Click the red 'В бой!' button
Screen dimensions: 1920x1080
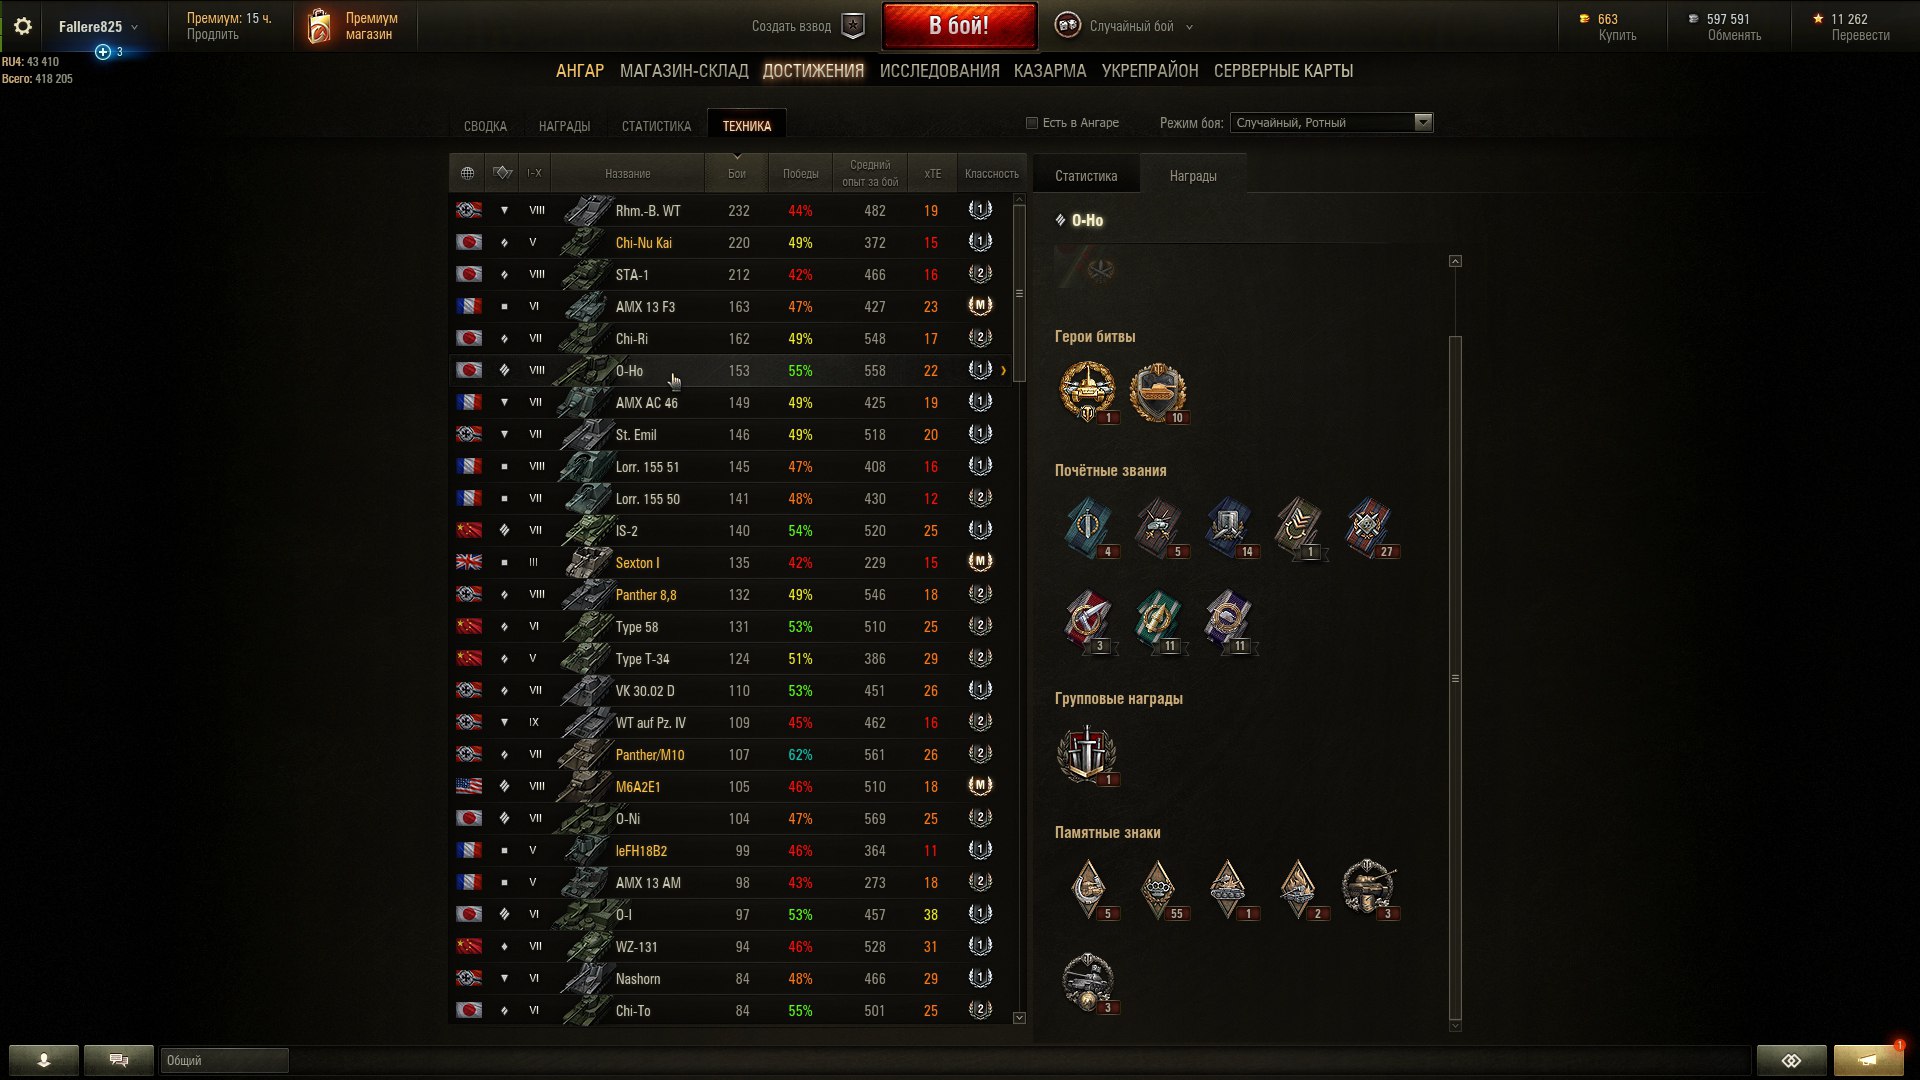coord(959,26)
